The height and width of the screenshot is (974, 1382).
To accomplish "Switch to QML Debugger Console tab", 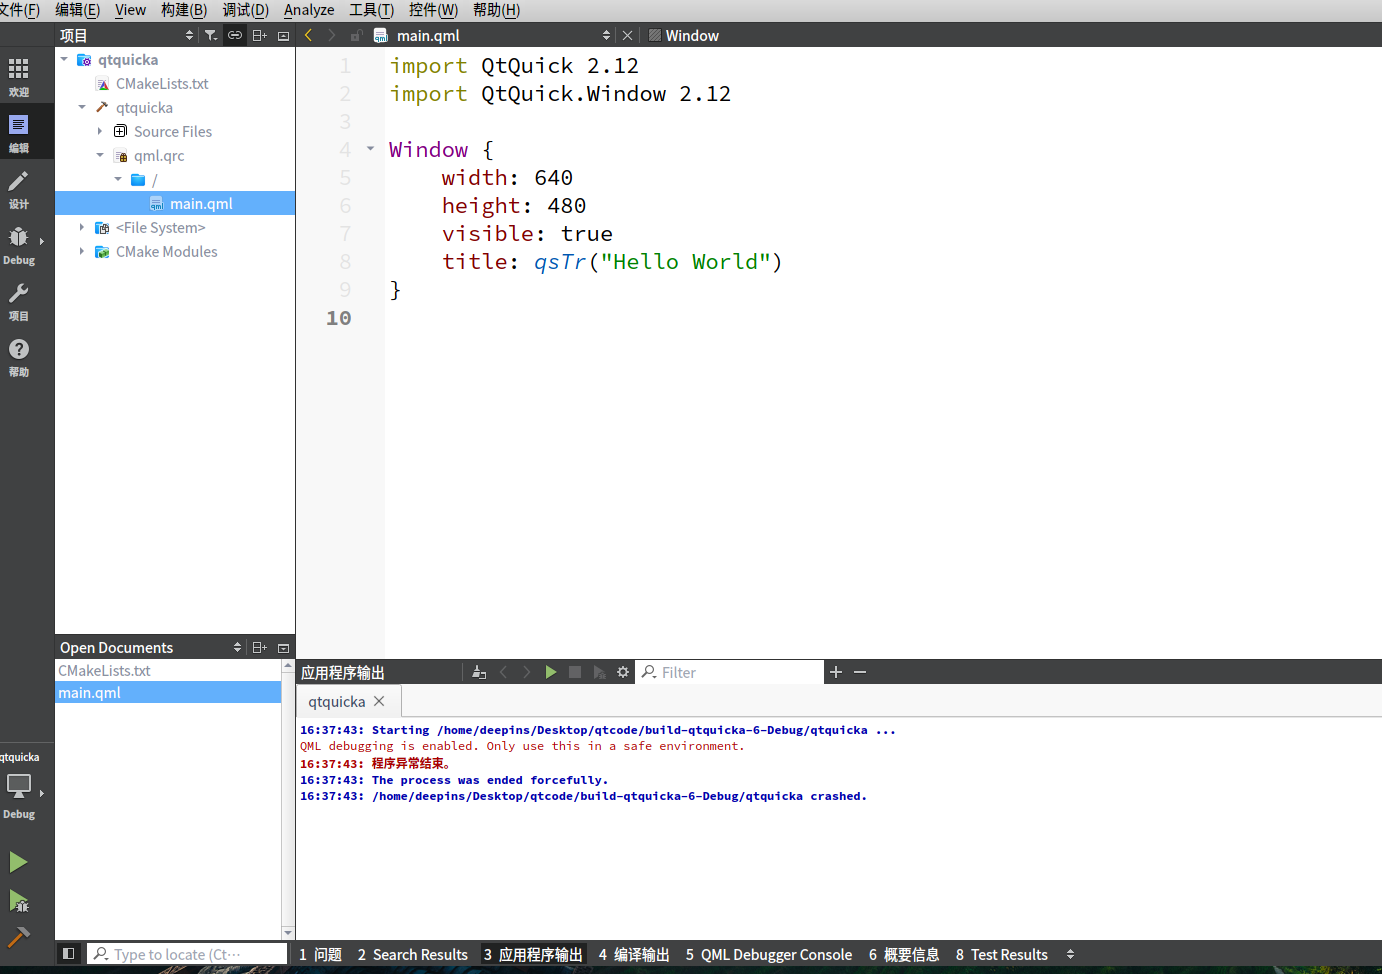I will coord(769,954).
